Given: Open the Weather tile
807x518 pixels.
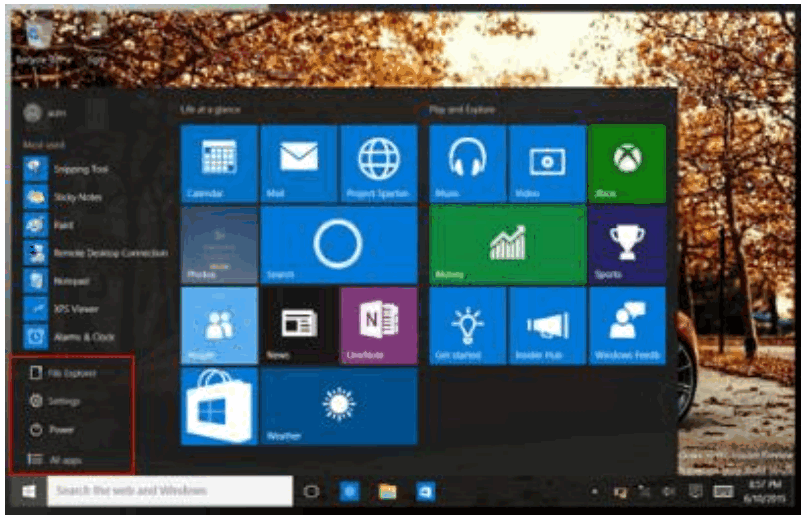Looking at the screenshot, I should click(339, 406).
